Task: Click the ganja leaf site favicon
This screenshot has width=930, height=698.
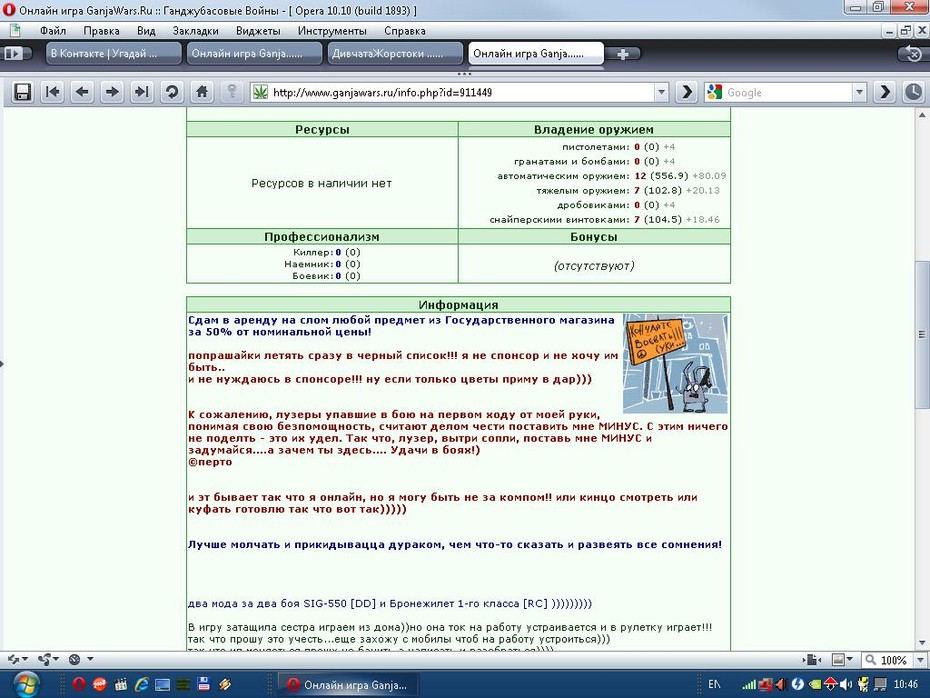Action: click(x=260, y=92)
